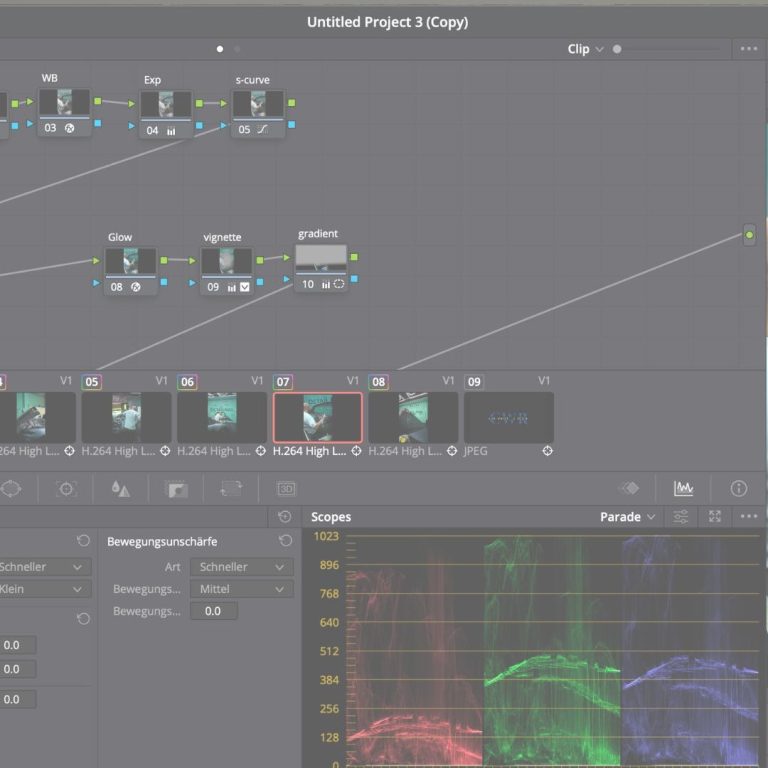The width and height of the screenshot is (768, 768).
Task: Open node editor three-dot options menu
Action: point(748,49)
